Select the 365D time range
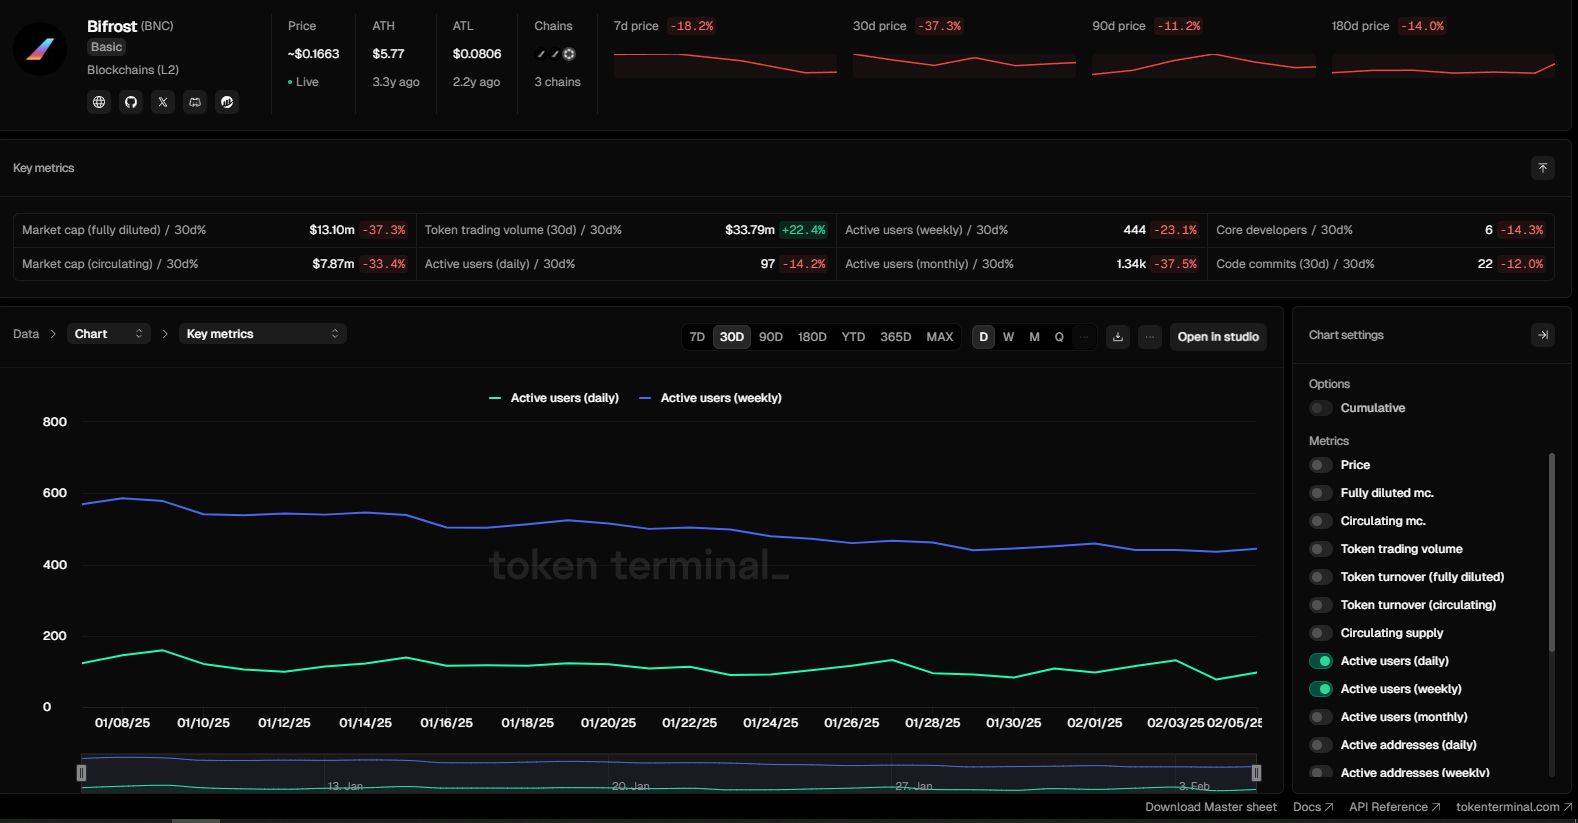 click(x=896, y=337)
